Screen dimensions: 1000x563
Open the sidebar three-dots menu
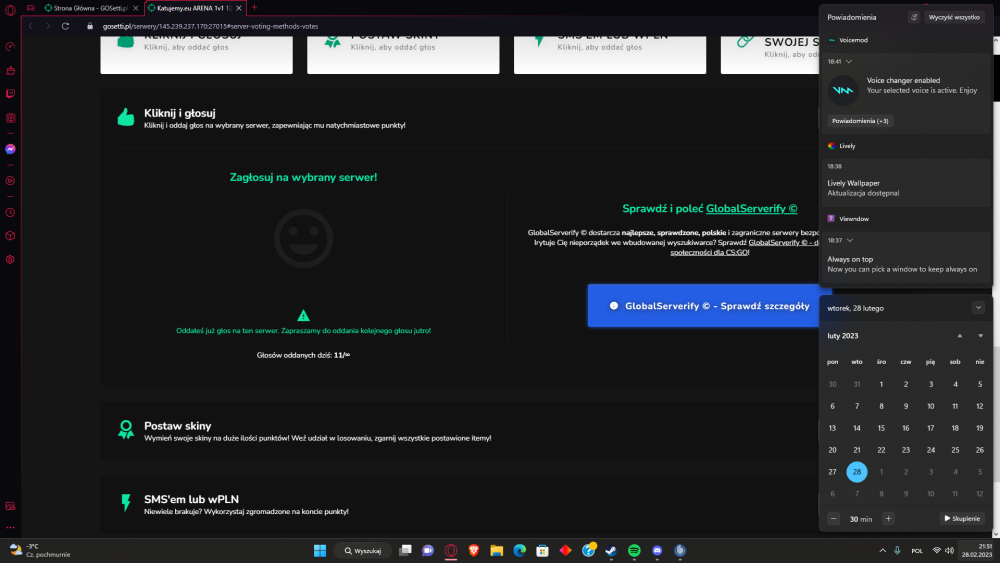pos(10,527)
